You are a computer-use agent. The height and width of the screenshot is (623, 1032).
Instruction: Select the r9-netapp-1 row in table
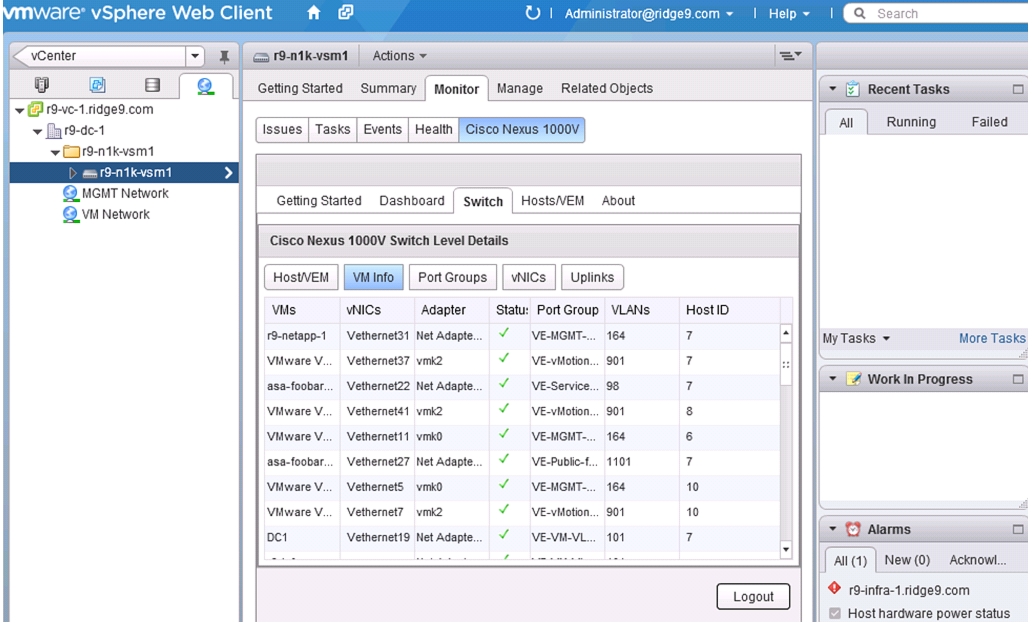[522, 336]
